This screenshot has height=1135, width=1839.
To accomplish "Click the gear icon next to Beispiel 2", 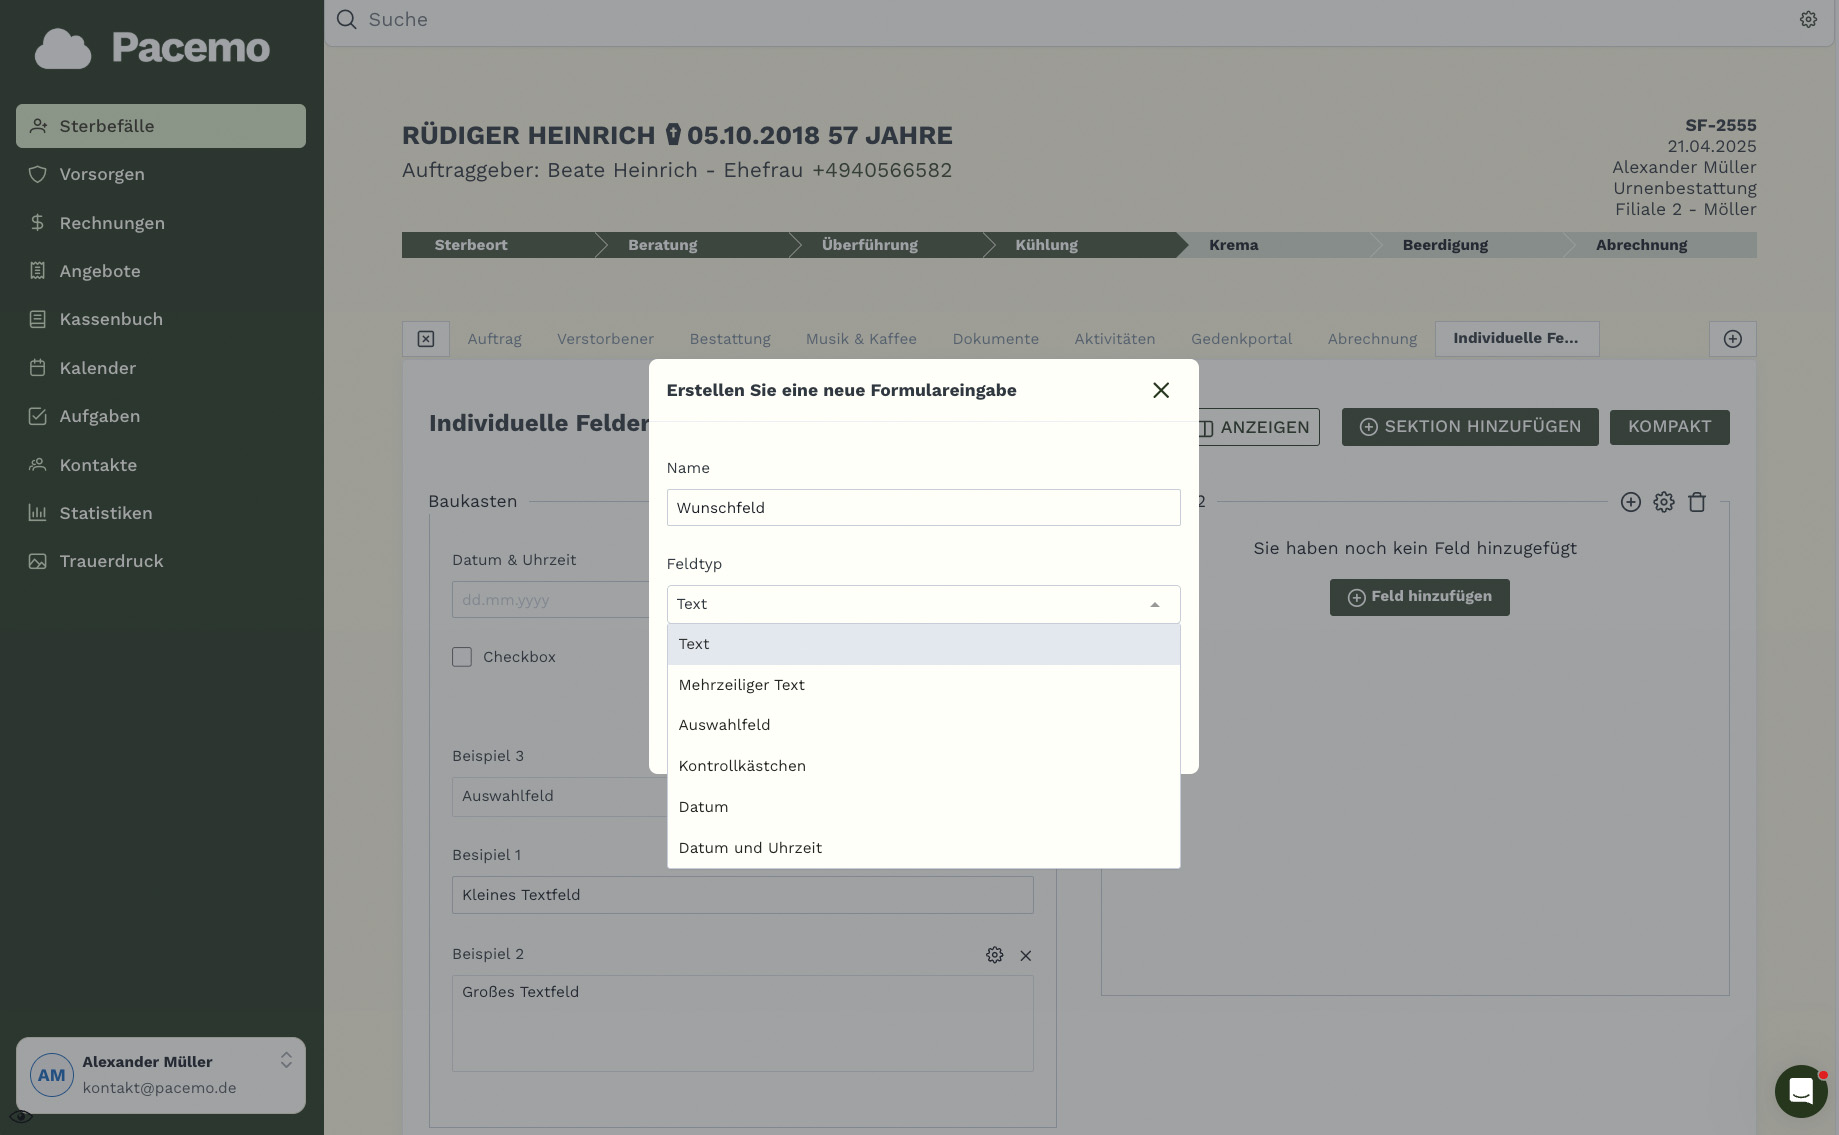I will 994,955.
